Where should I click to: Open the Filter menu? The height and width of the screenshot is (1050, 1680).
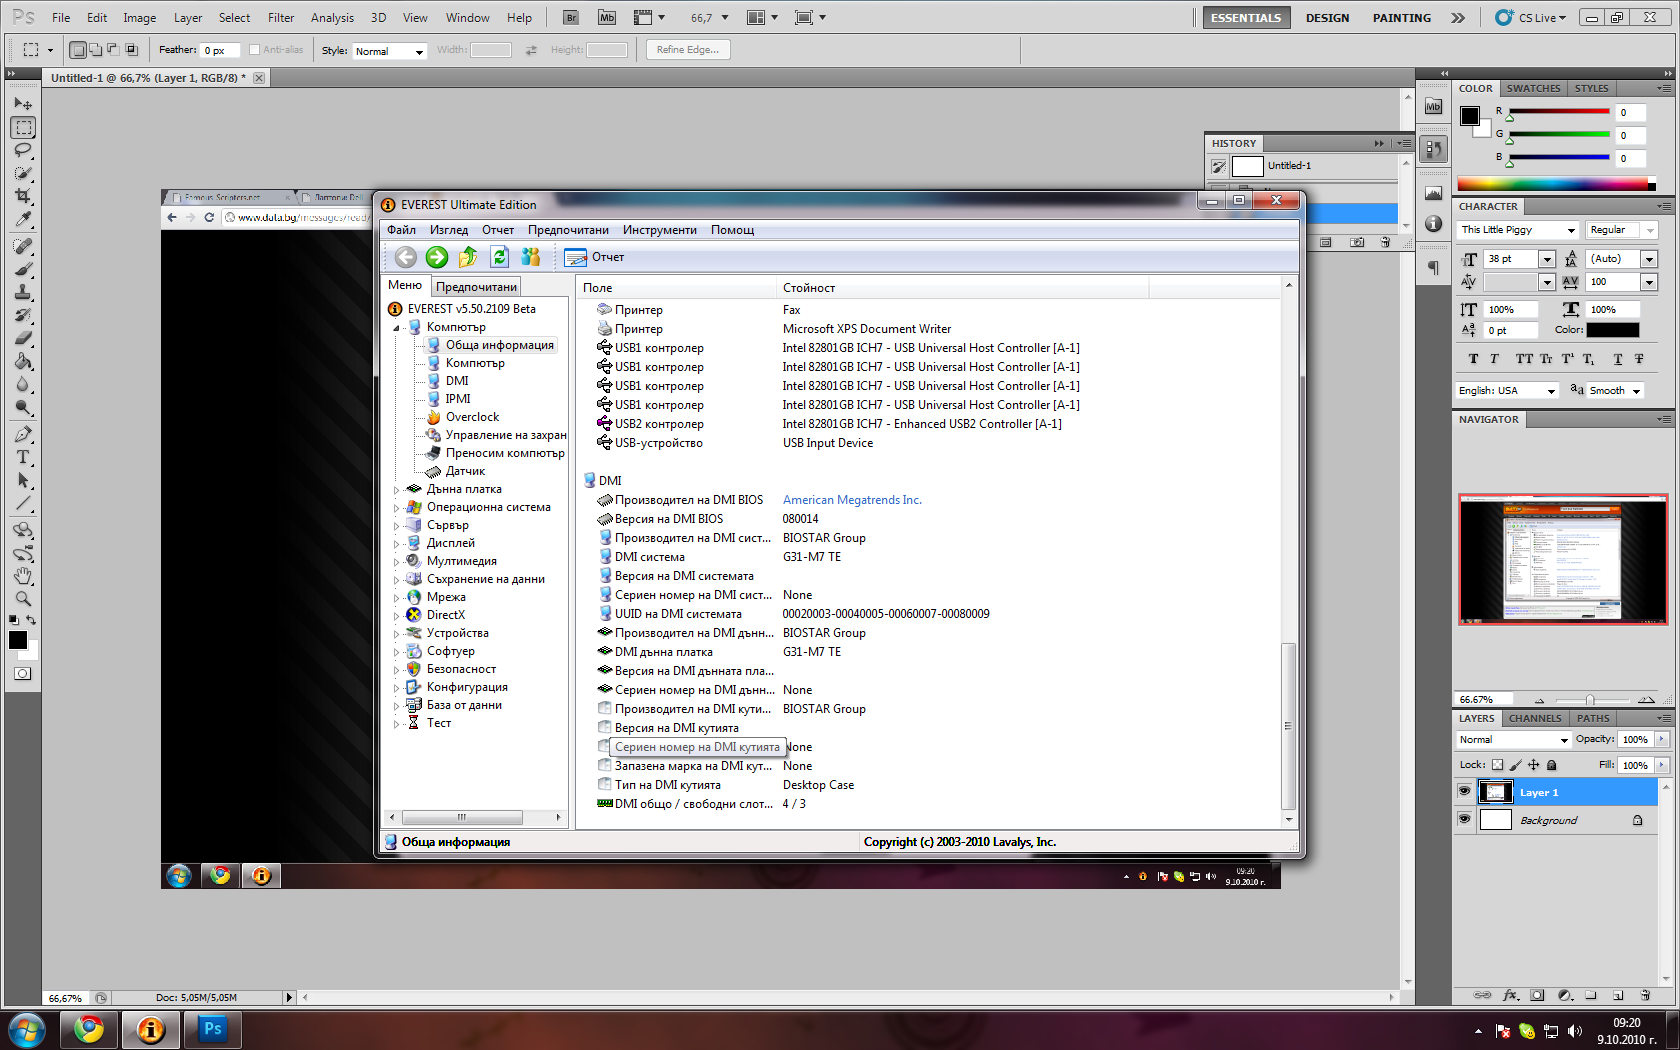pyautogui.click(x=280, y=17)
